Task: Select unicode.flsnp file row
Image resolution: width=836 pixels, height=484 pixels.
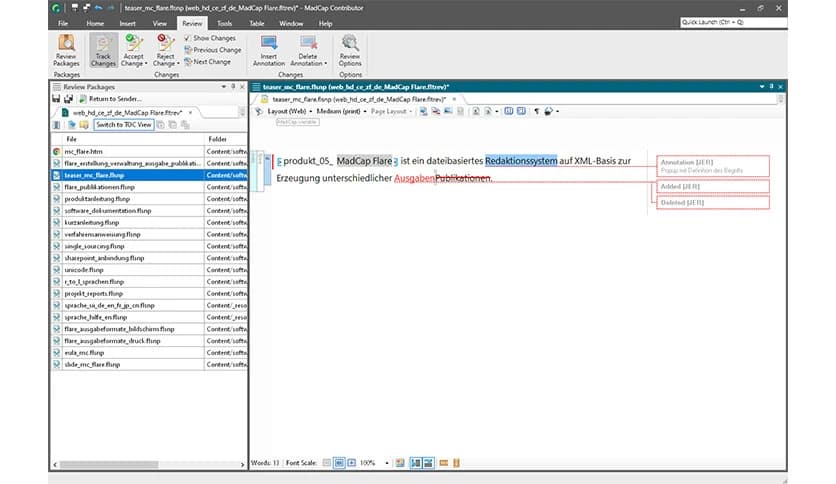Action: point(149,270)
